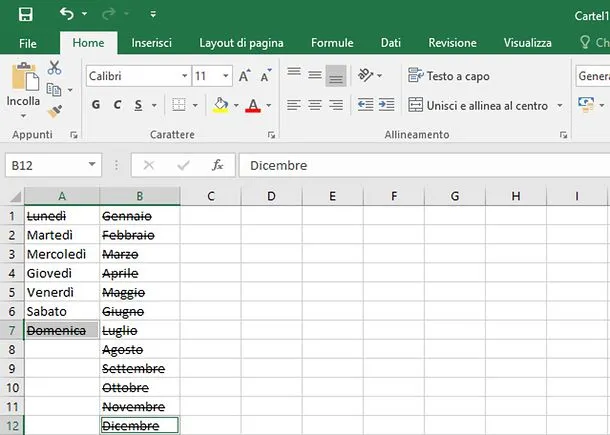Screen dimensions: 610x435
Task: Click the text orientation icon
Action: pos(365,75)
